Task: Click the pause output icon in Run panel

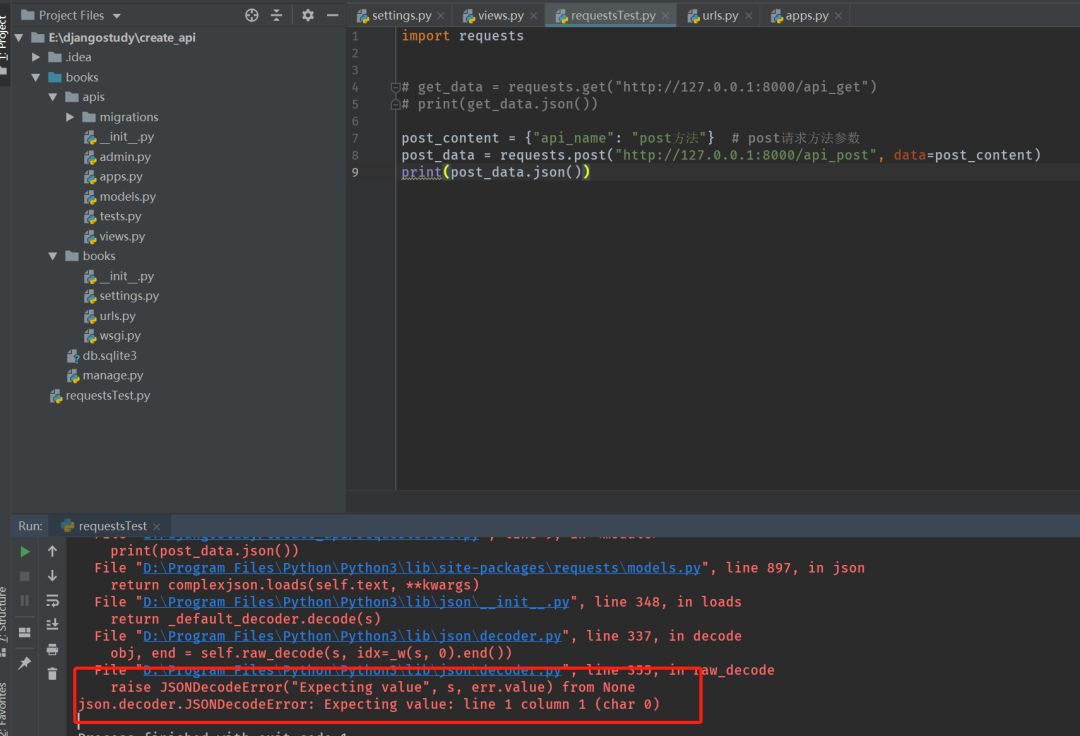Action: click(x=25, y=601)
